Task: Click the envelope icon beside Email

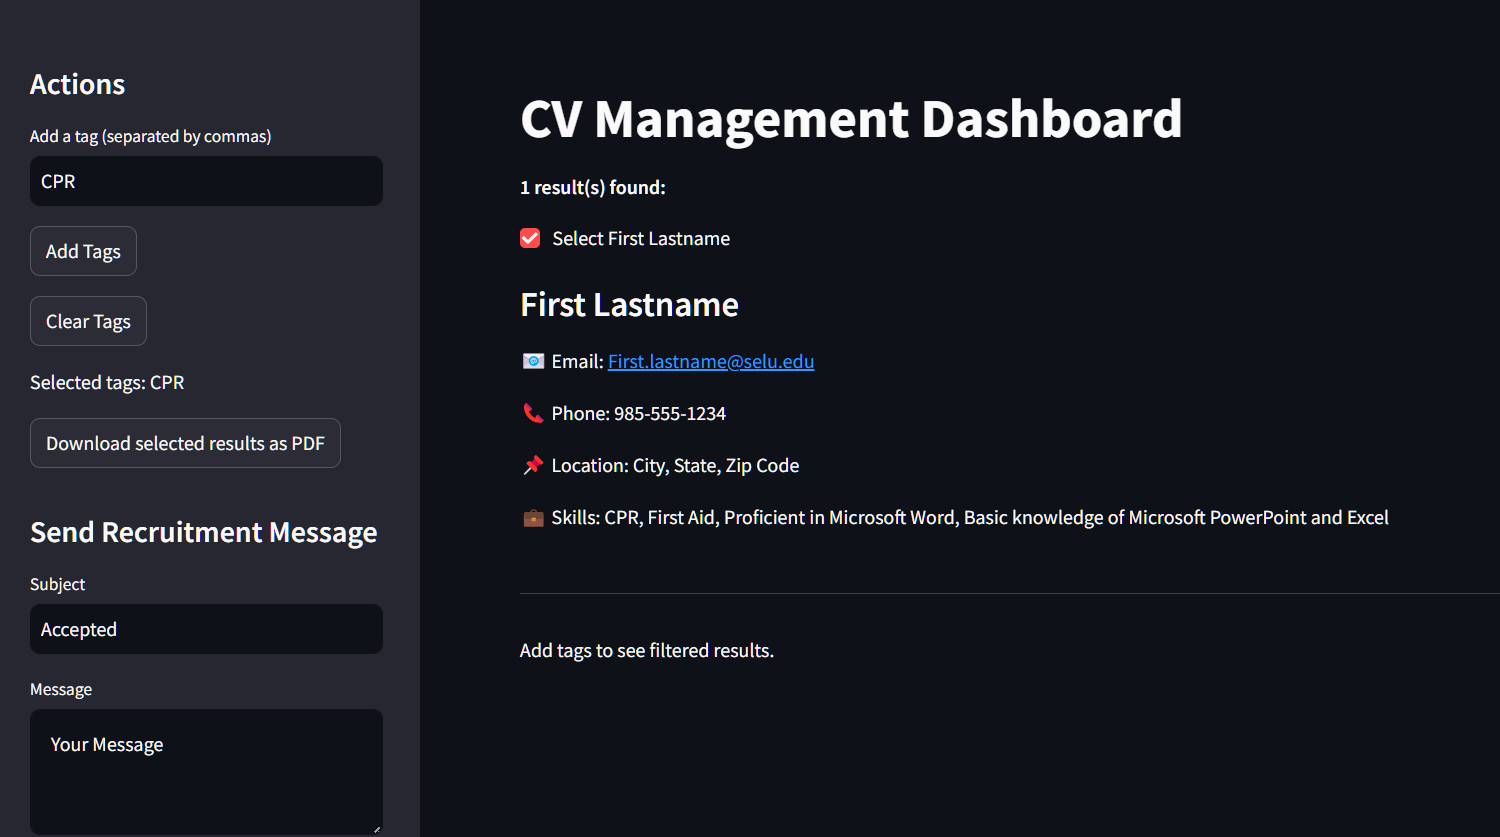Action: coord(533,361)
